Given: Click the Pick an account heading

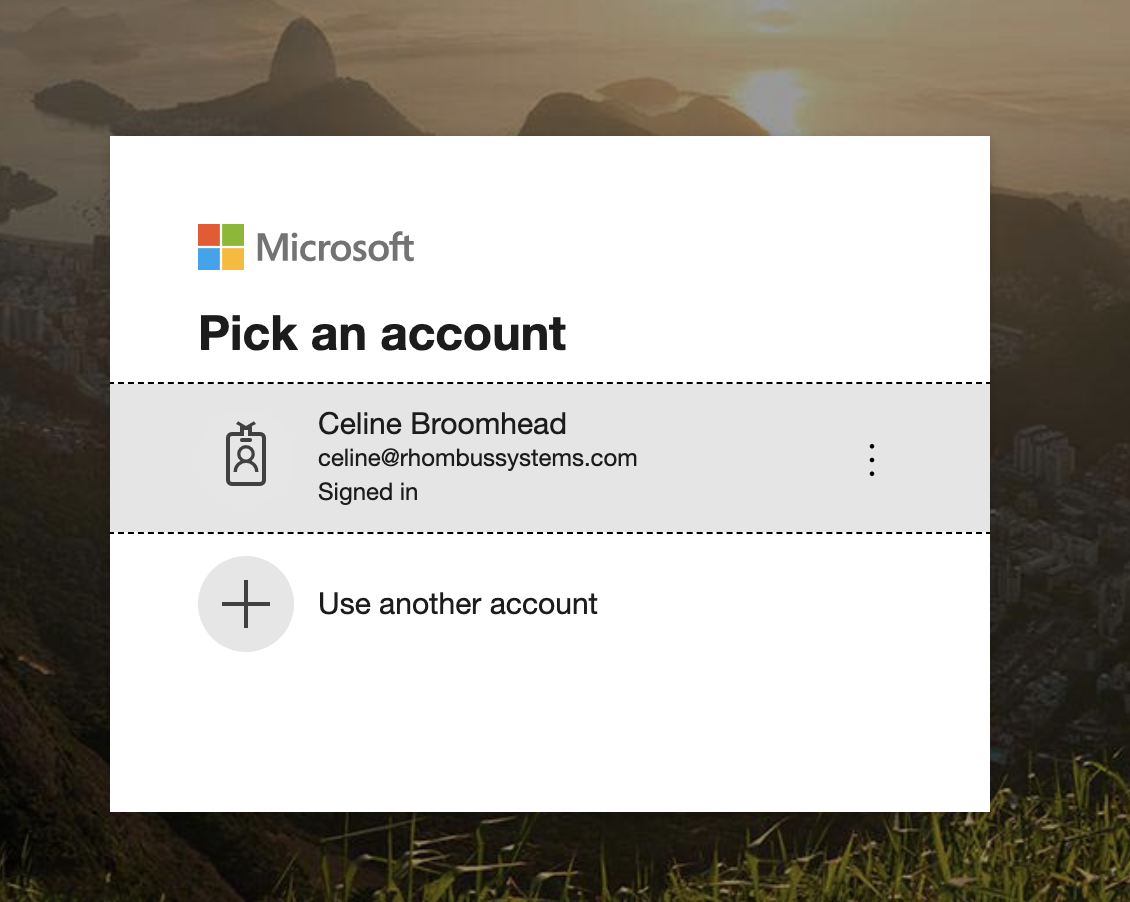Looking at the screenshot, I should (382, 334).
